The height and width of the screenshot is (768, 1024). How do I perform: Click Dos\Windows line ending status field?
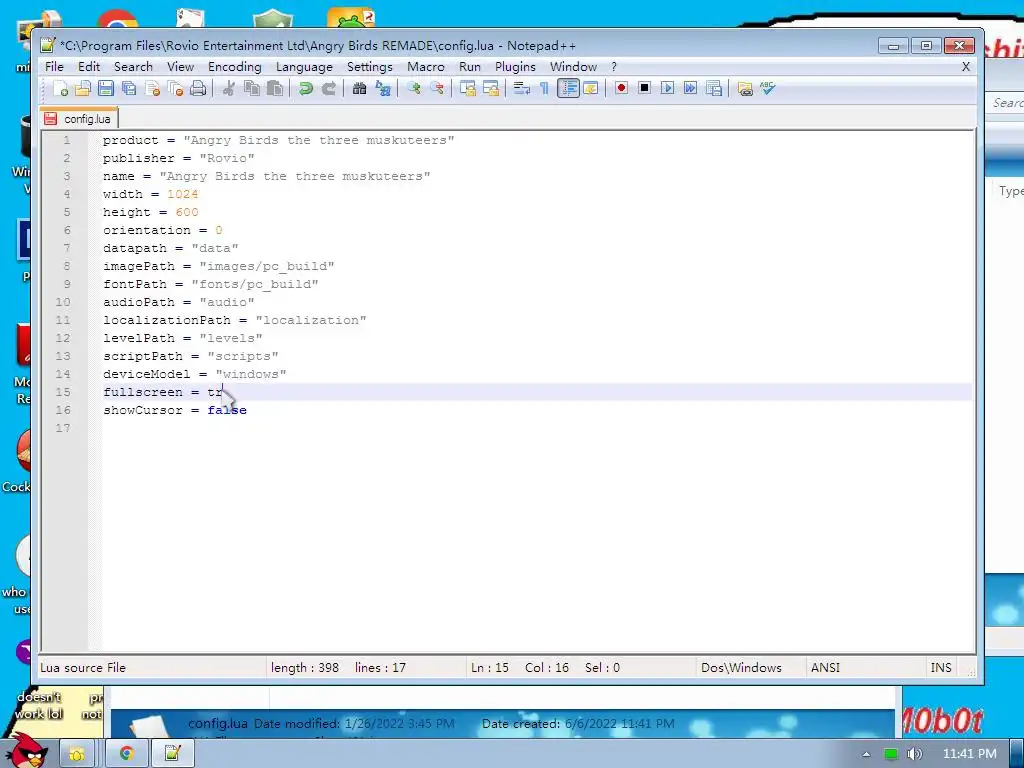pos(741,667)
